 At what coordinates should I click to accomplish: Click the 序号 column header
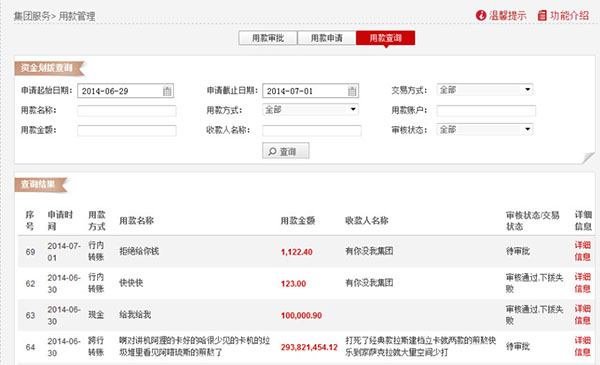point(29,220)
